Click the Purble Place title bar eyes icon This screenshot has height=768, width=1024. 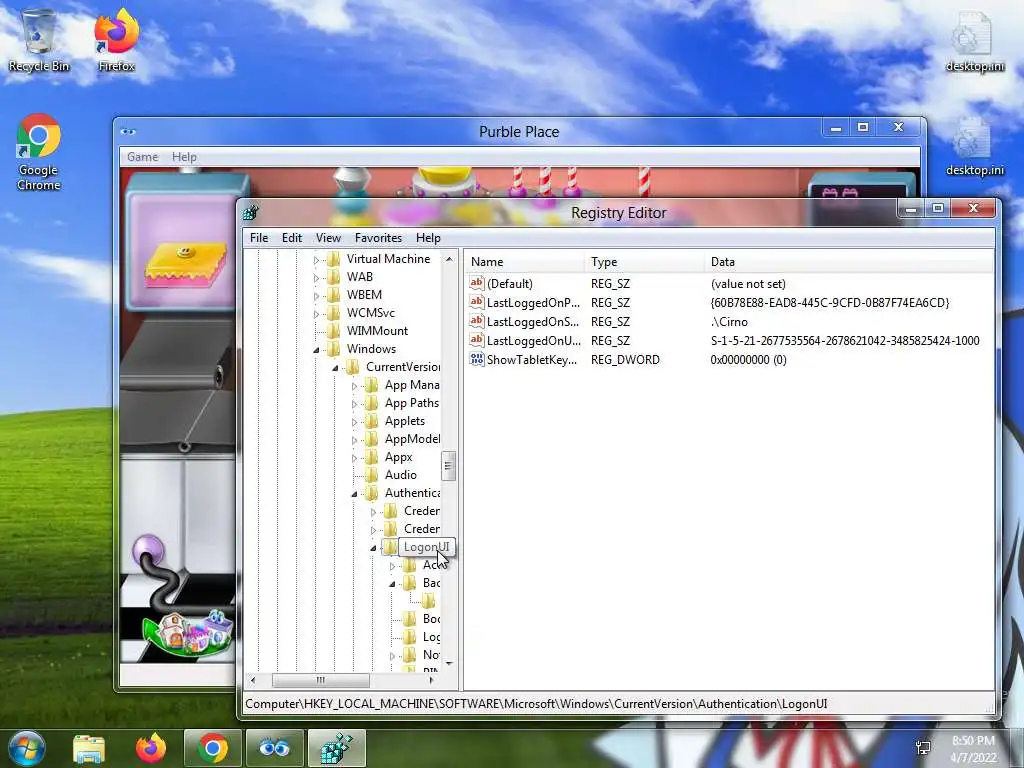128,131
